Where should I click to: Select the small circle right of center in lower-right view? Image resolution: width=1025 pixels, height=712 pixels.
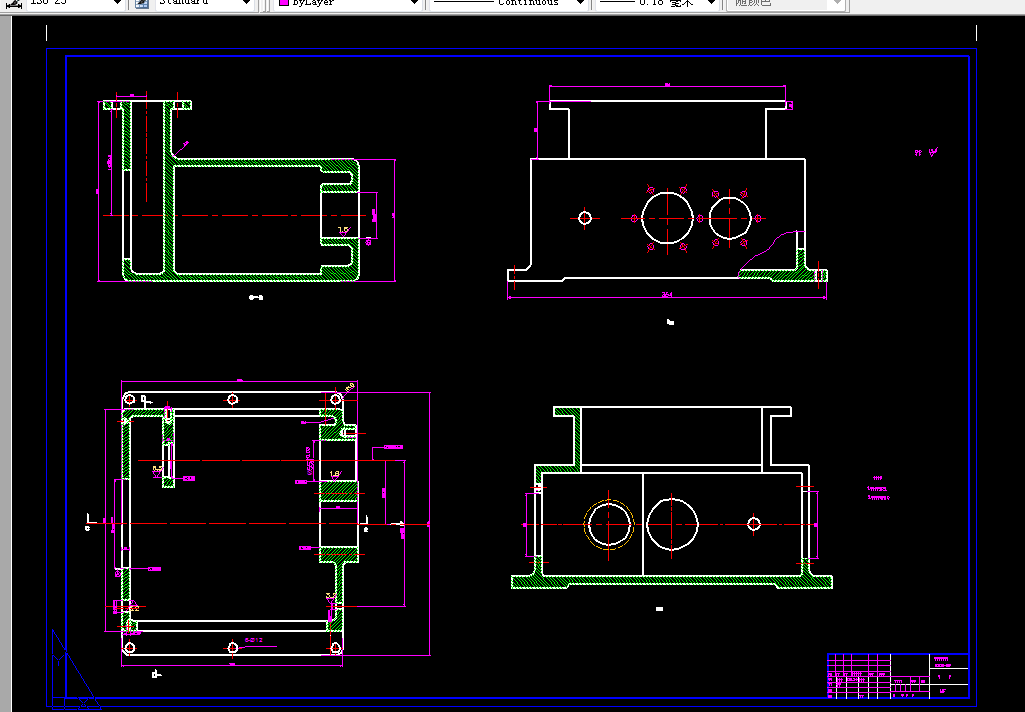coord(754,524)
